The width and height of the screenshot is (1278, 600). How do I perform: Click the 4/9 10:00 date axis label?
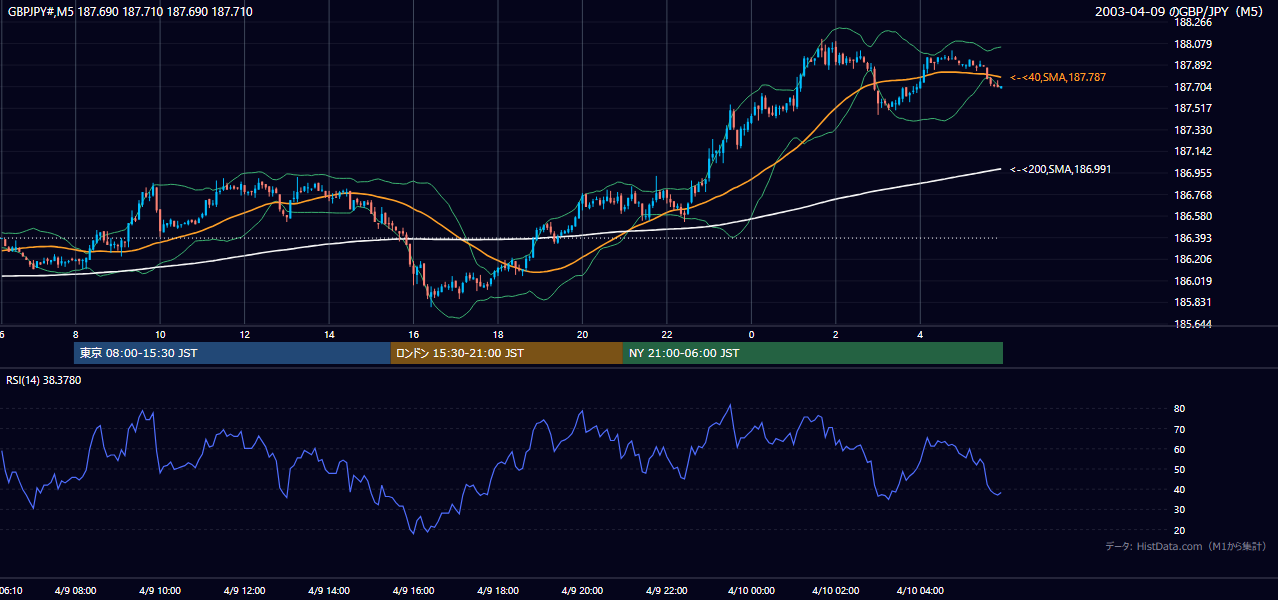click(160, 591)
